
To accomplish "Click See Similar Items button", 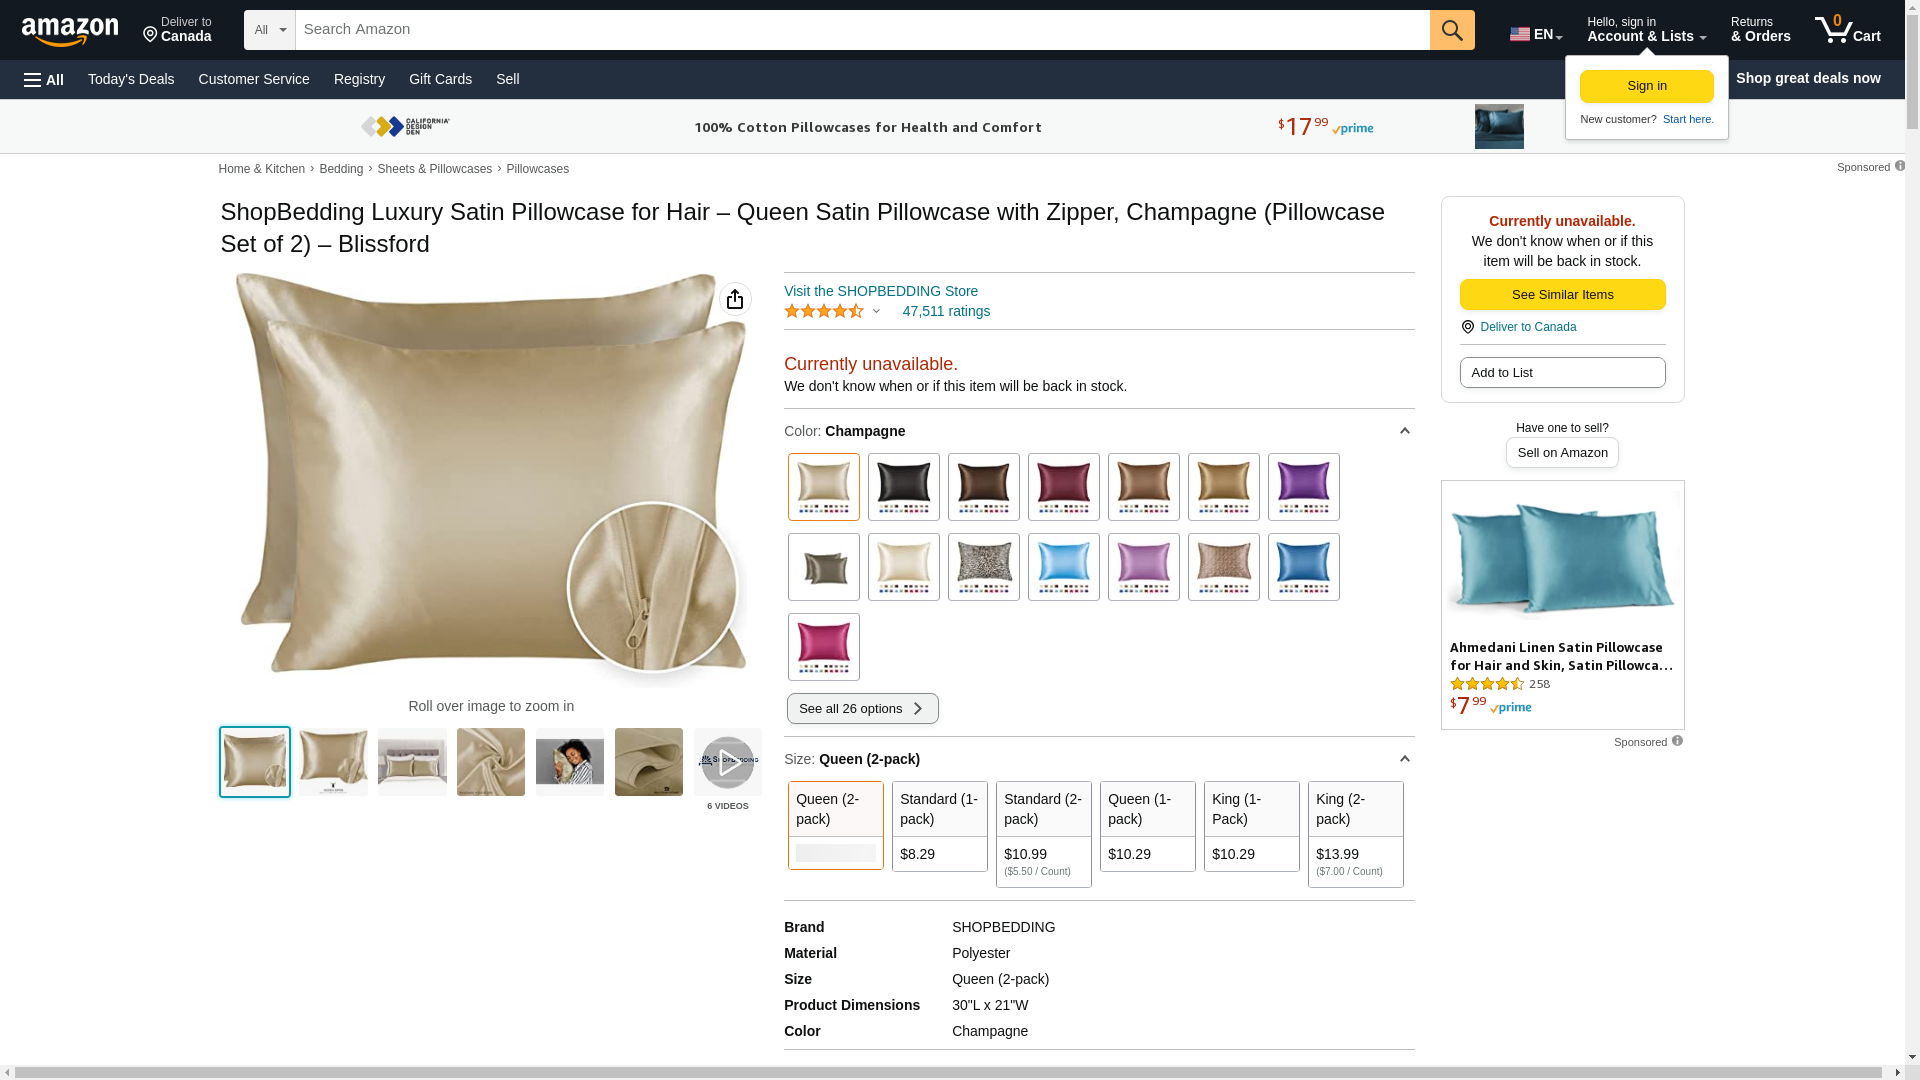I will pyautogui.click(x=1562, y=295).
